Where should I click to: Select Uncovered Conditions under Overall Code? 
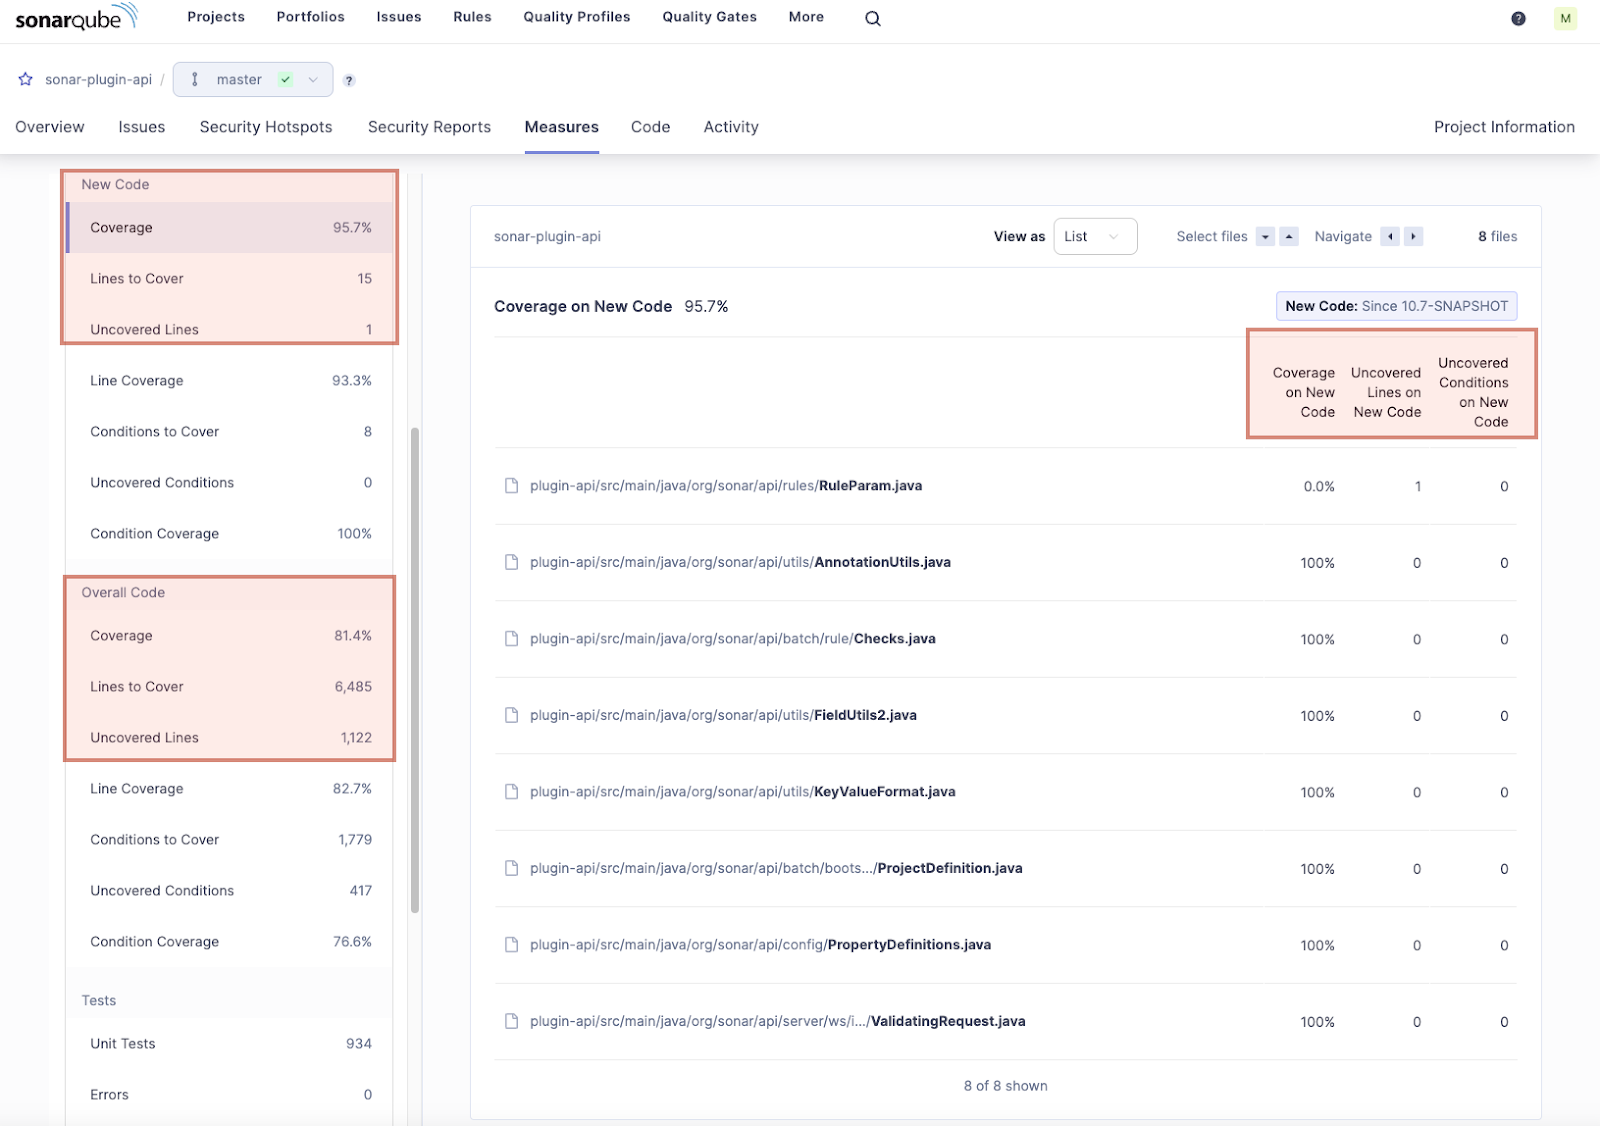tap(161, 890)
